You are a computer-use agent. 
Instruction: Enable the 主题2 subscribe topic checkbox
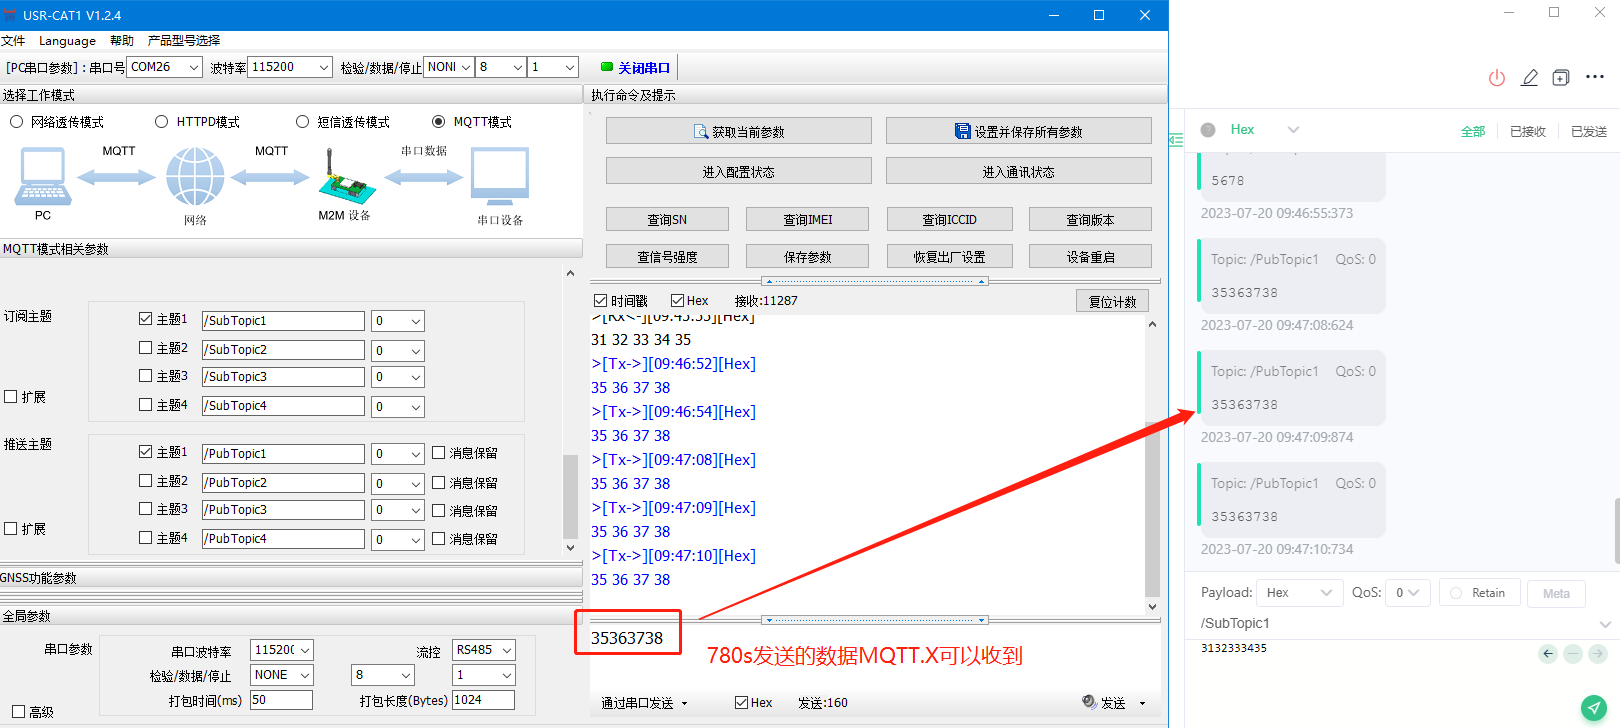[146, 348]
